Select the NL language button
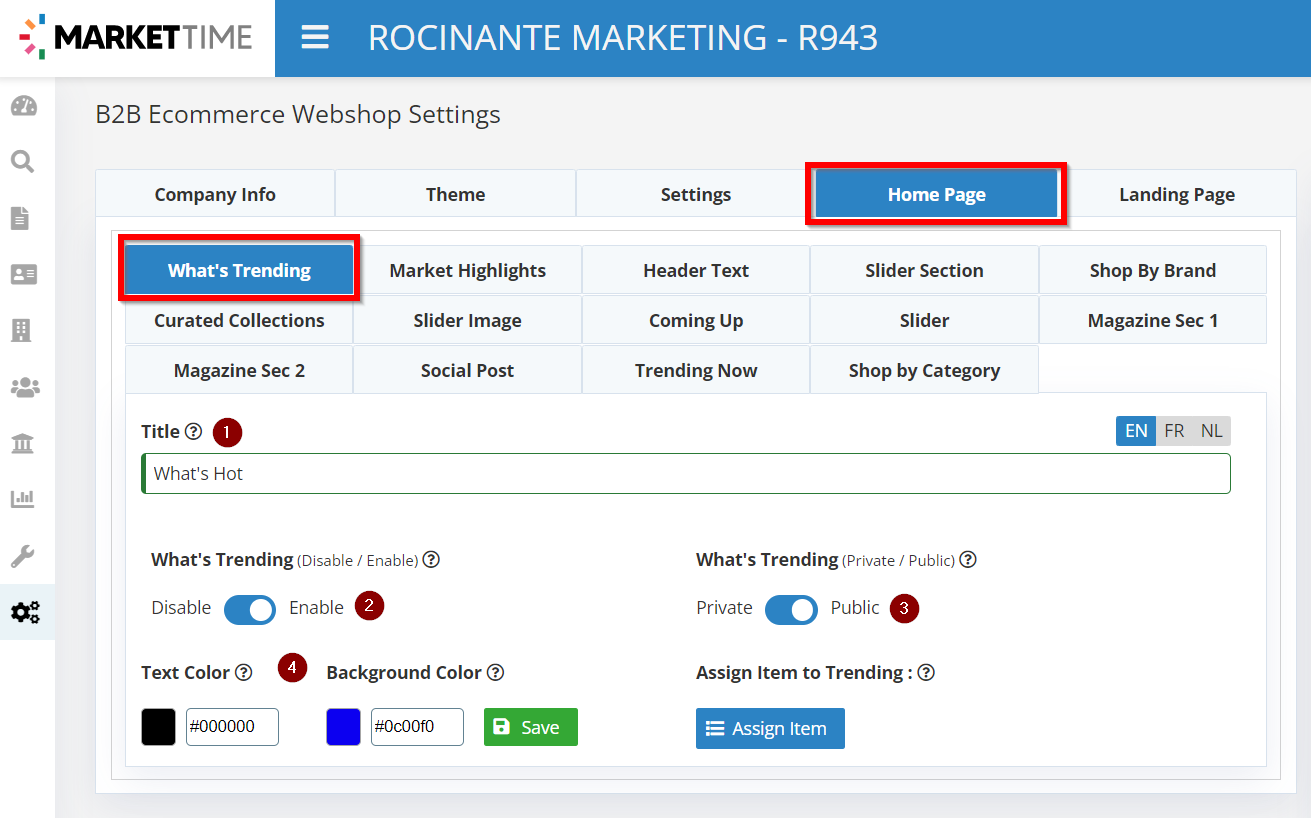The width and height of the screenshot is (1311, 818). 1212,431
